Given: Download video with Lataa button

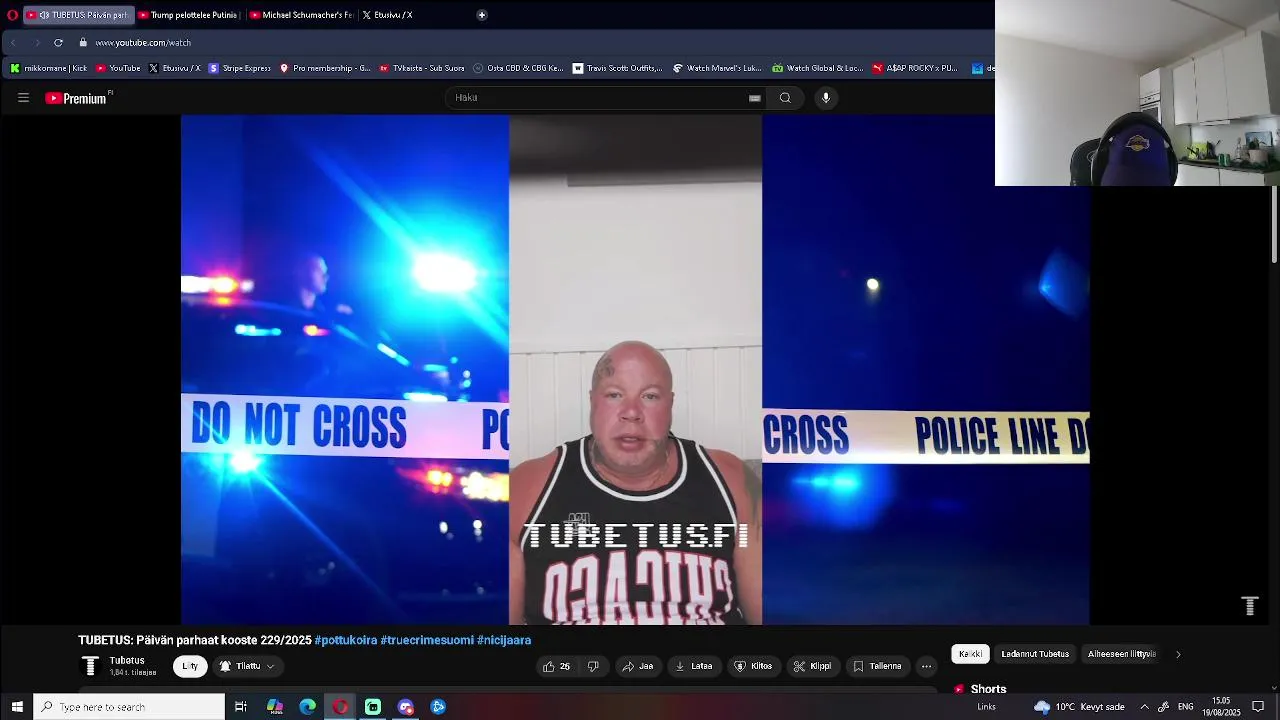Looking at the screenshot, I should (x=694, y=666).
